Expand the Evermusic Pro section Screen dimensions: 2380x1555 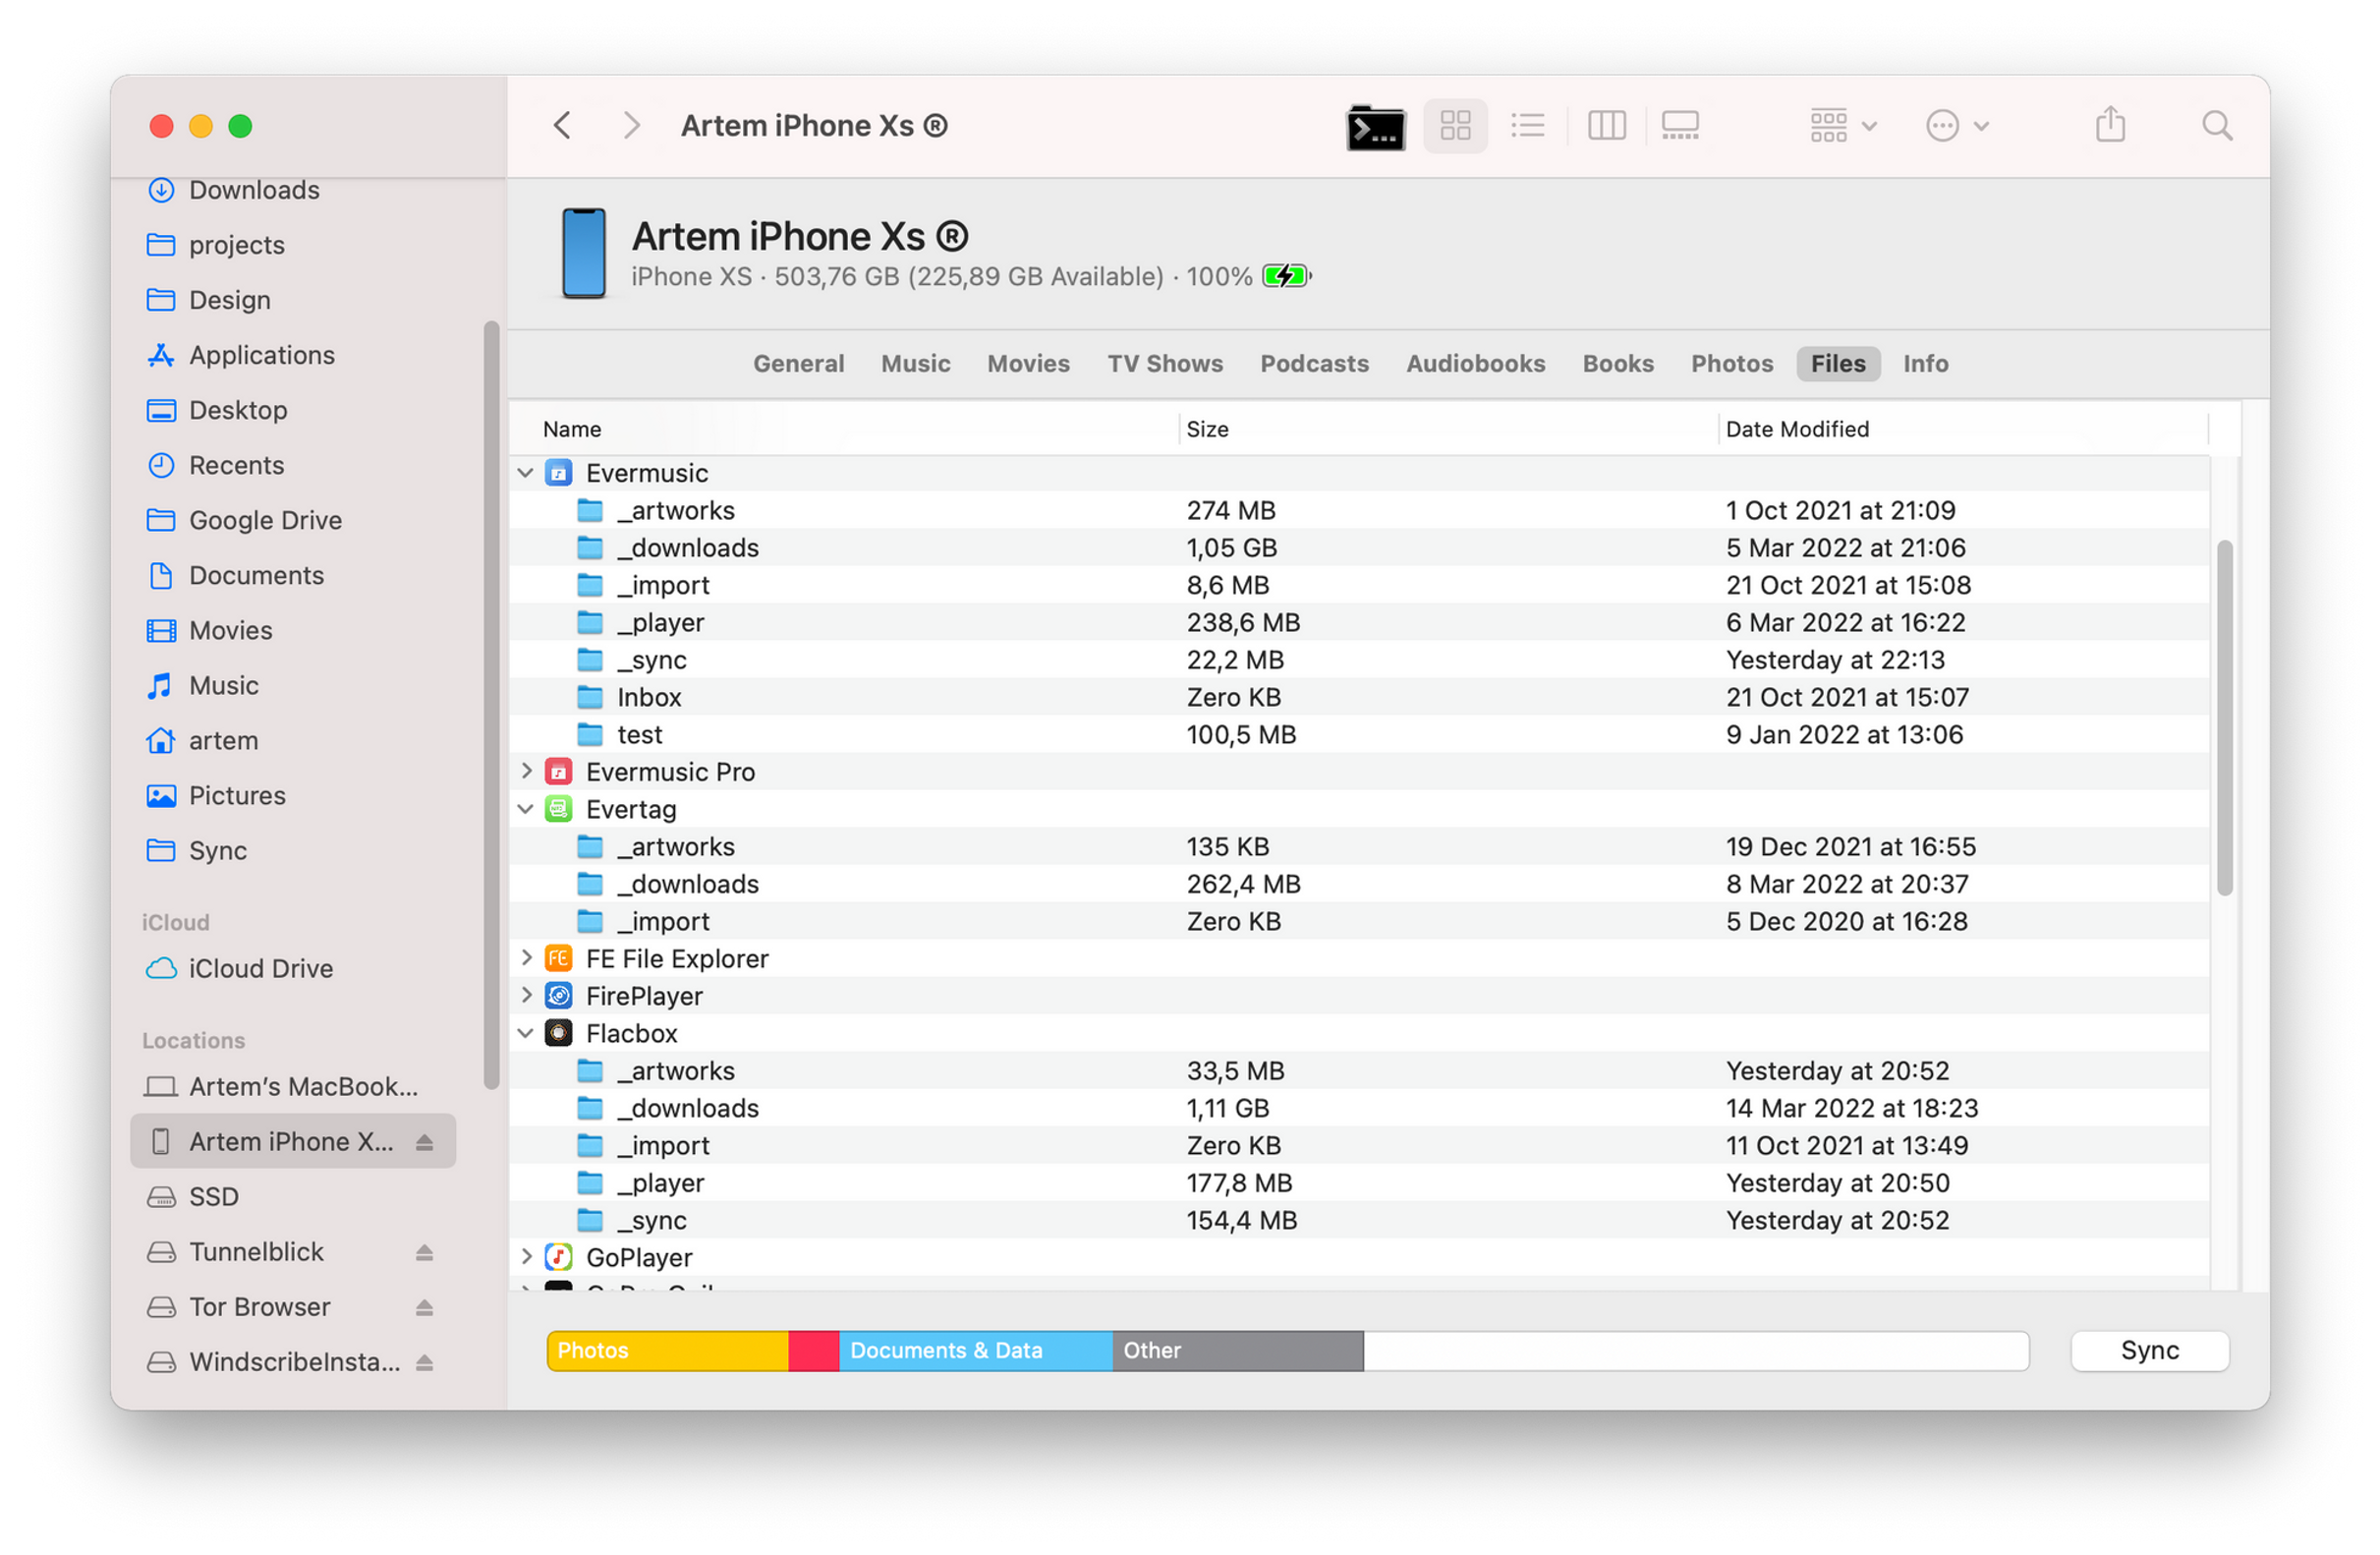click(x=527, y=771)
